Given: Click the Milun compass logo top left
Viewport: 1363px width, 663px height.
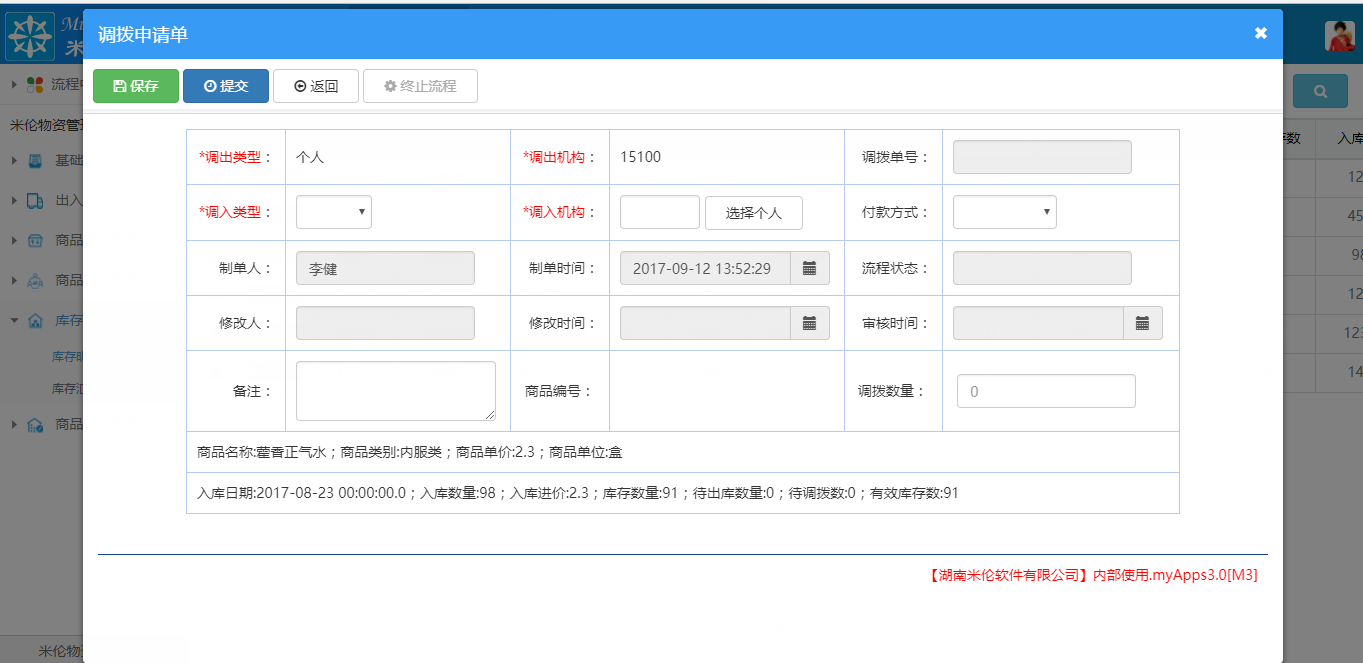Looking at the screenshot, I should tap(31, 35).
